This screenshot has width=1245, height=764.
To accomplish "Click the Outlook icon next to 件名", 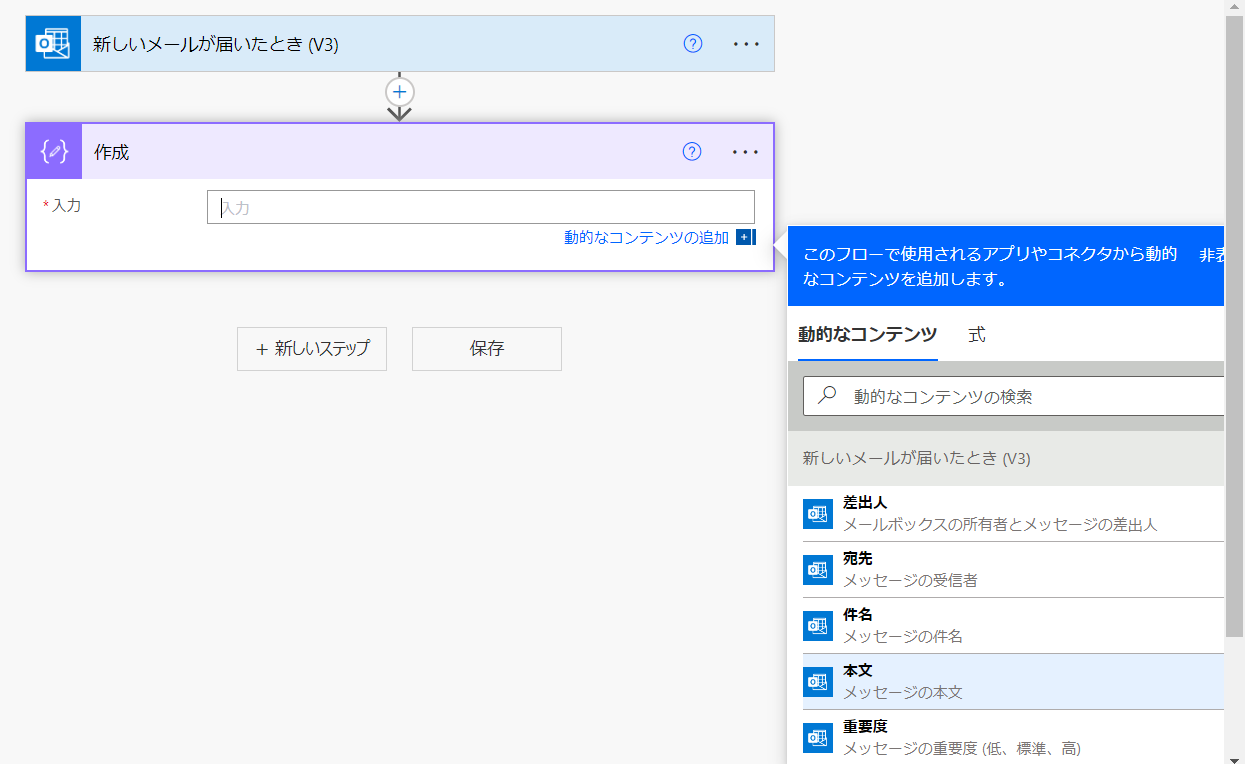I will point(818,626).
